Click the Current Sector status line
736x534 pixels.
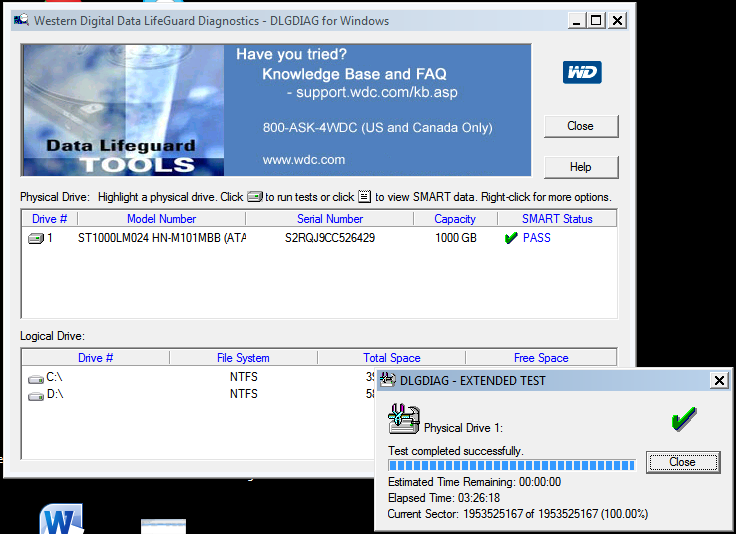click(518, 514)
